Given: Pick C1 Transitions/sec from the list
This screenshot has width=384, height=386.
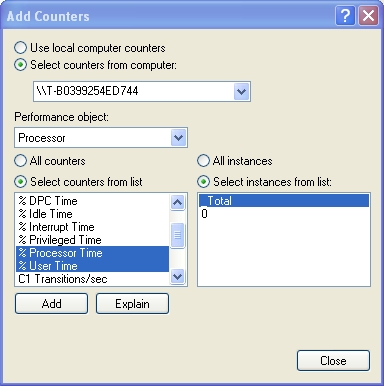Looking at the screenshot, I should point(92,279).
